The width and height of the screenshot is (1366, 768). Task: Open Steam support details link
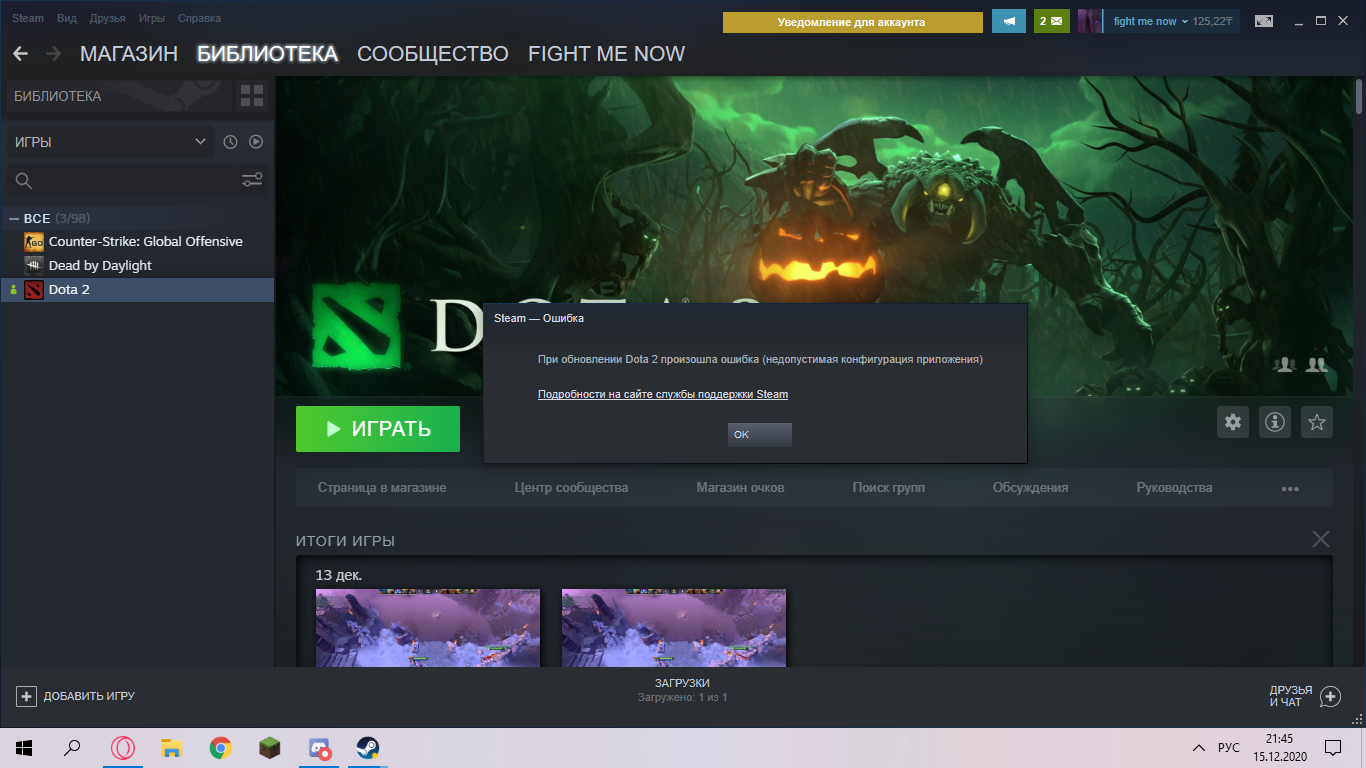[x=663, y=394]
